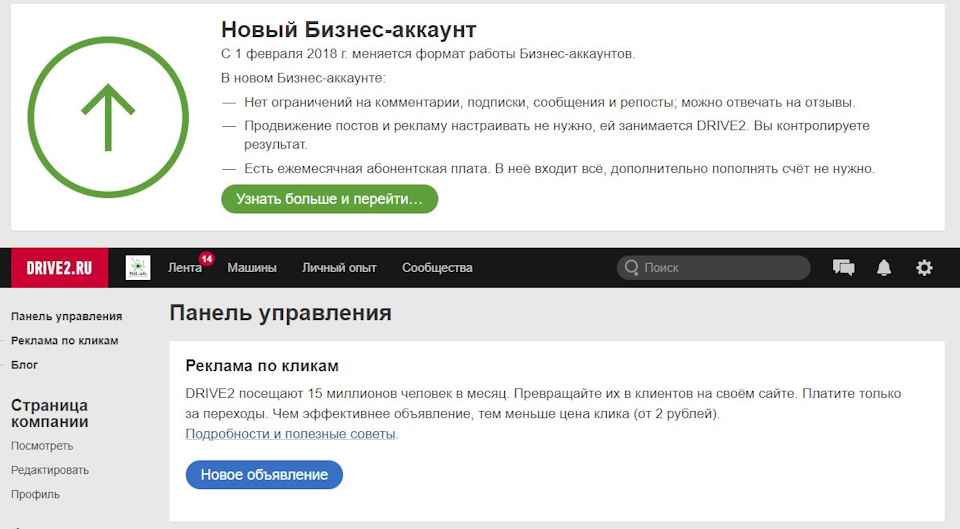Click the text DRIVE2 посещают 15 миллионов
Screen dimensions: 960x529
[543, 403]
